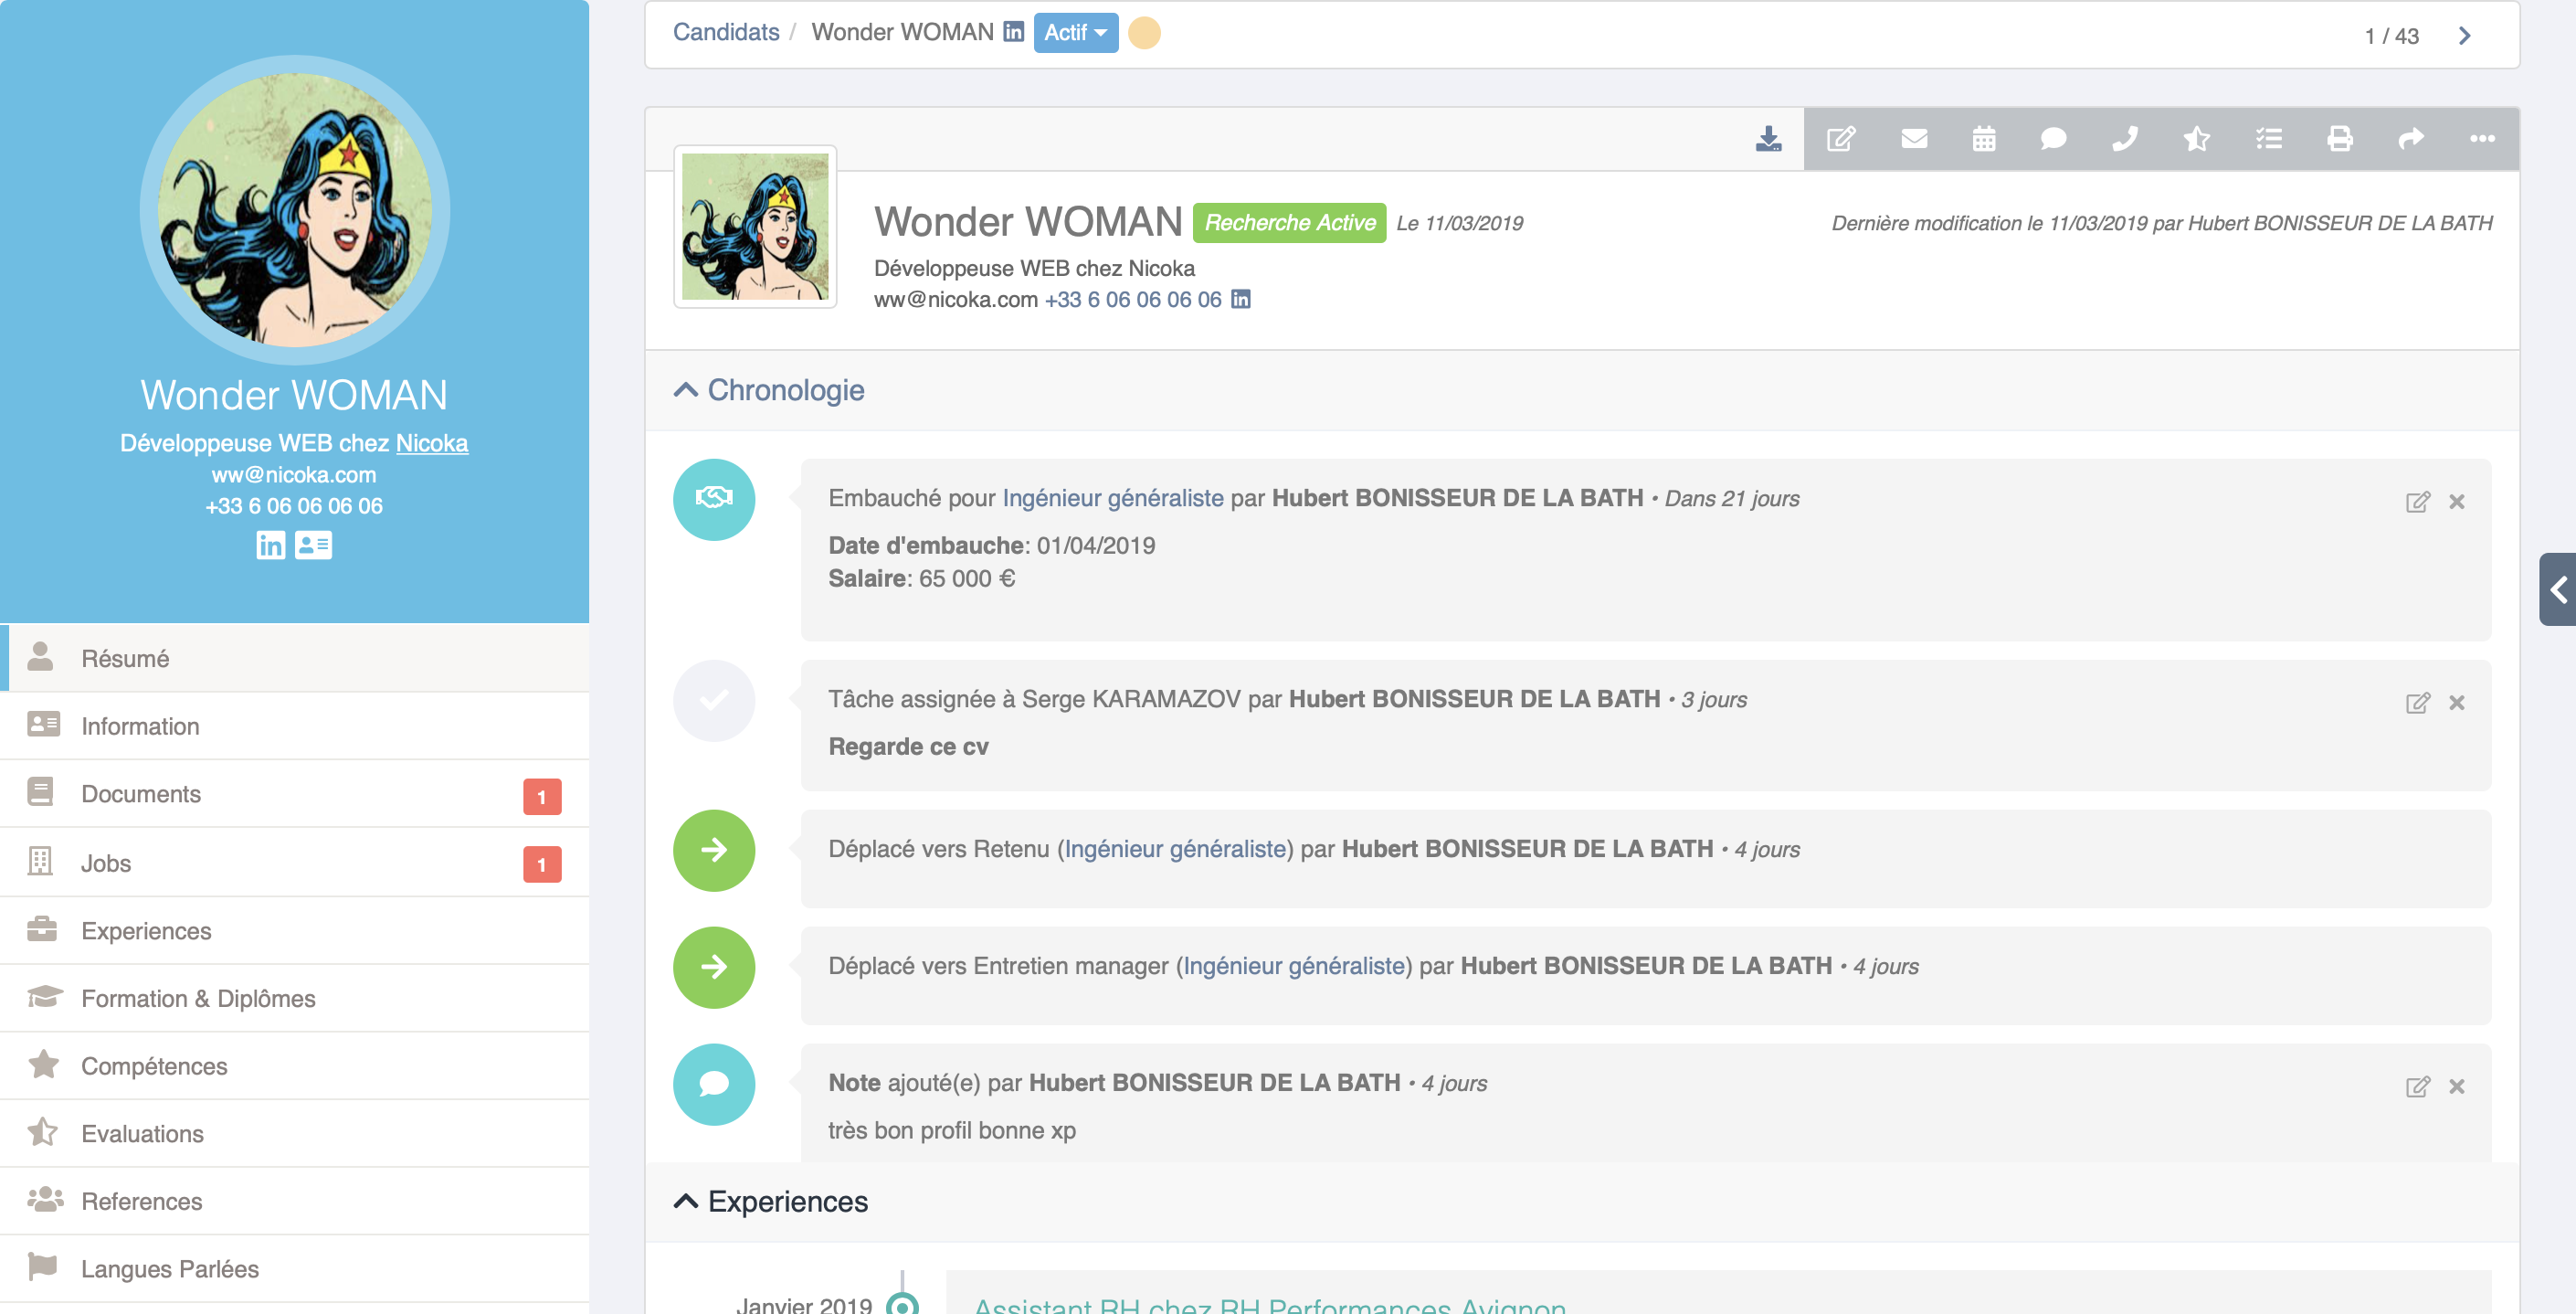The width and height of the screenshot is (2576, 1314).
Task: Click the edit candidate pencil icon in toolbar
Action: tap(1841, 139)
